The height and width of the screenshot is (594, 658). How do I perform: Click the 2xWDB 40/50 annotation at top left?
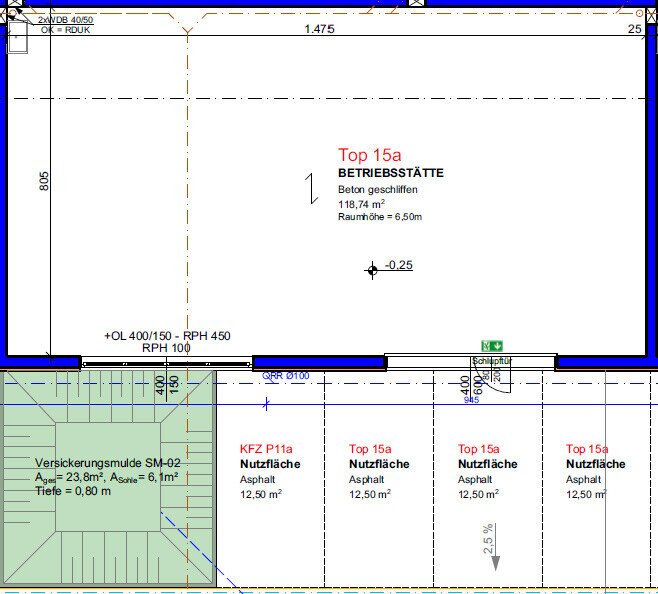[64, 19]
